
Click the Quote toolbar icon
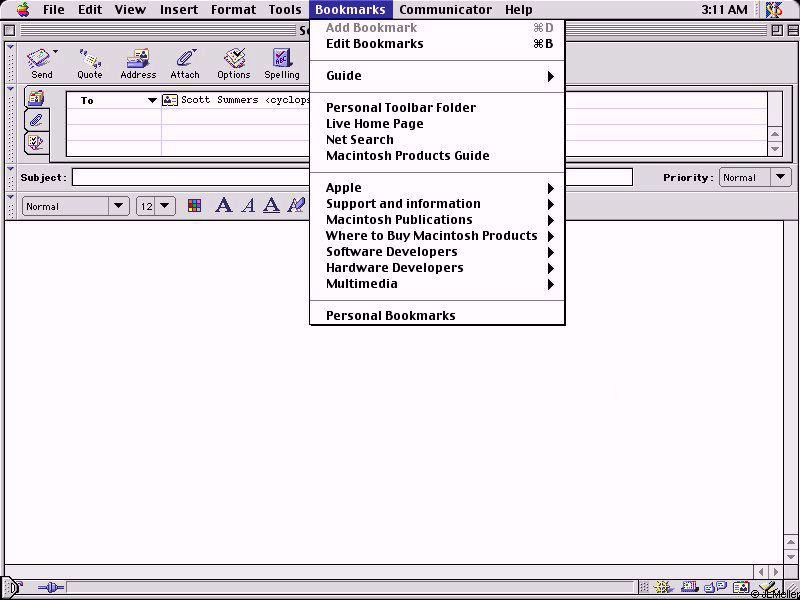(x=90, y=64)
